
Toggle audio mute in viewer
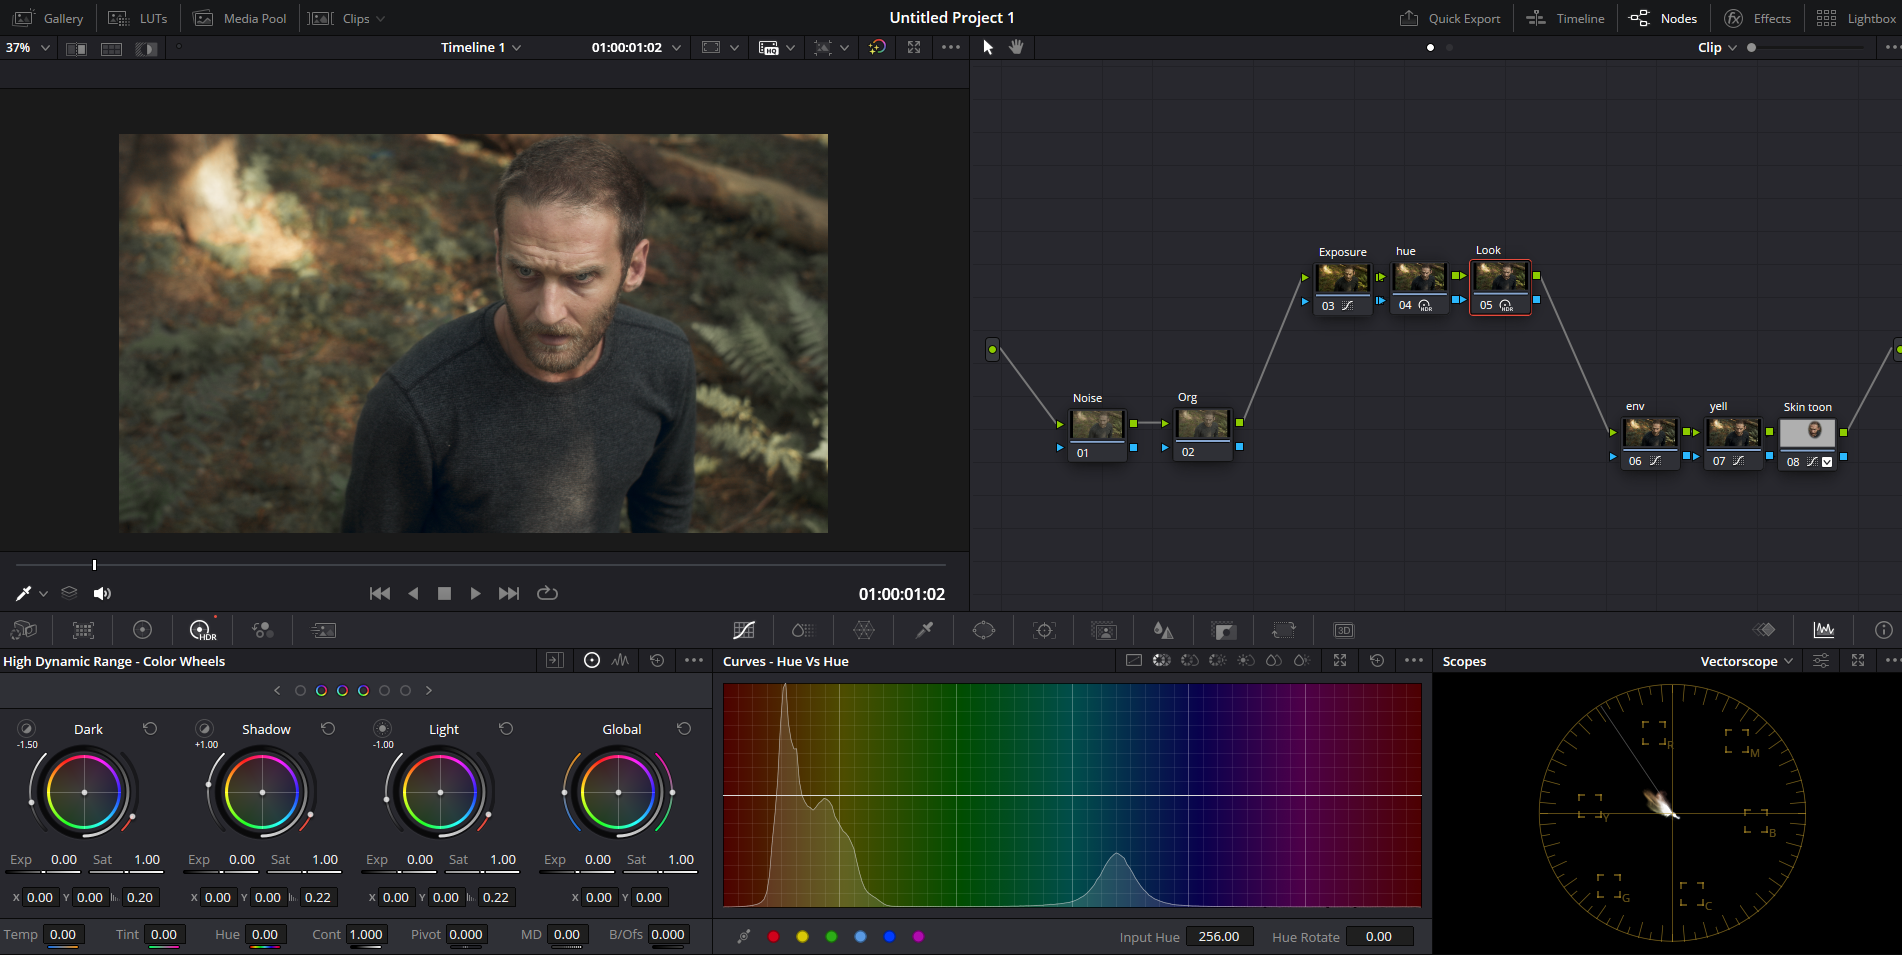102,593
